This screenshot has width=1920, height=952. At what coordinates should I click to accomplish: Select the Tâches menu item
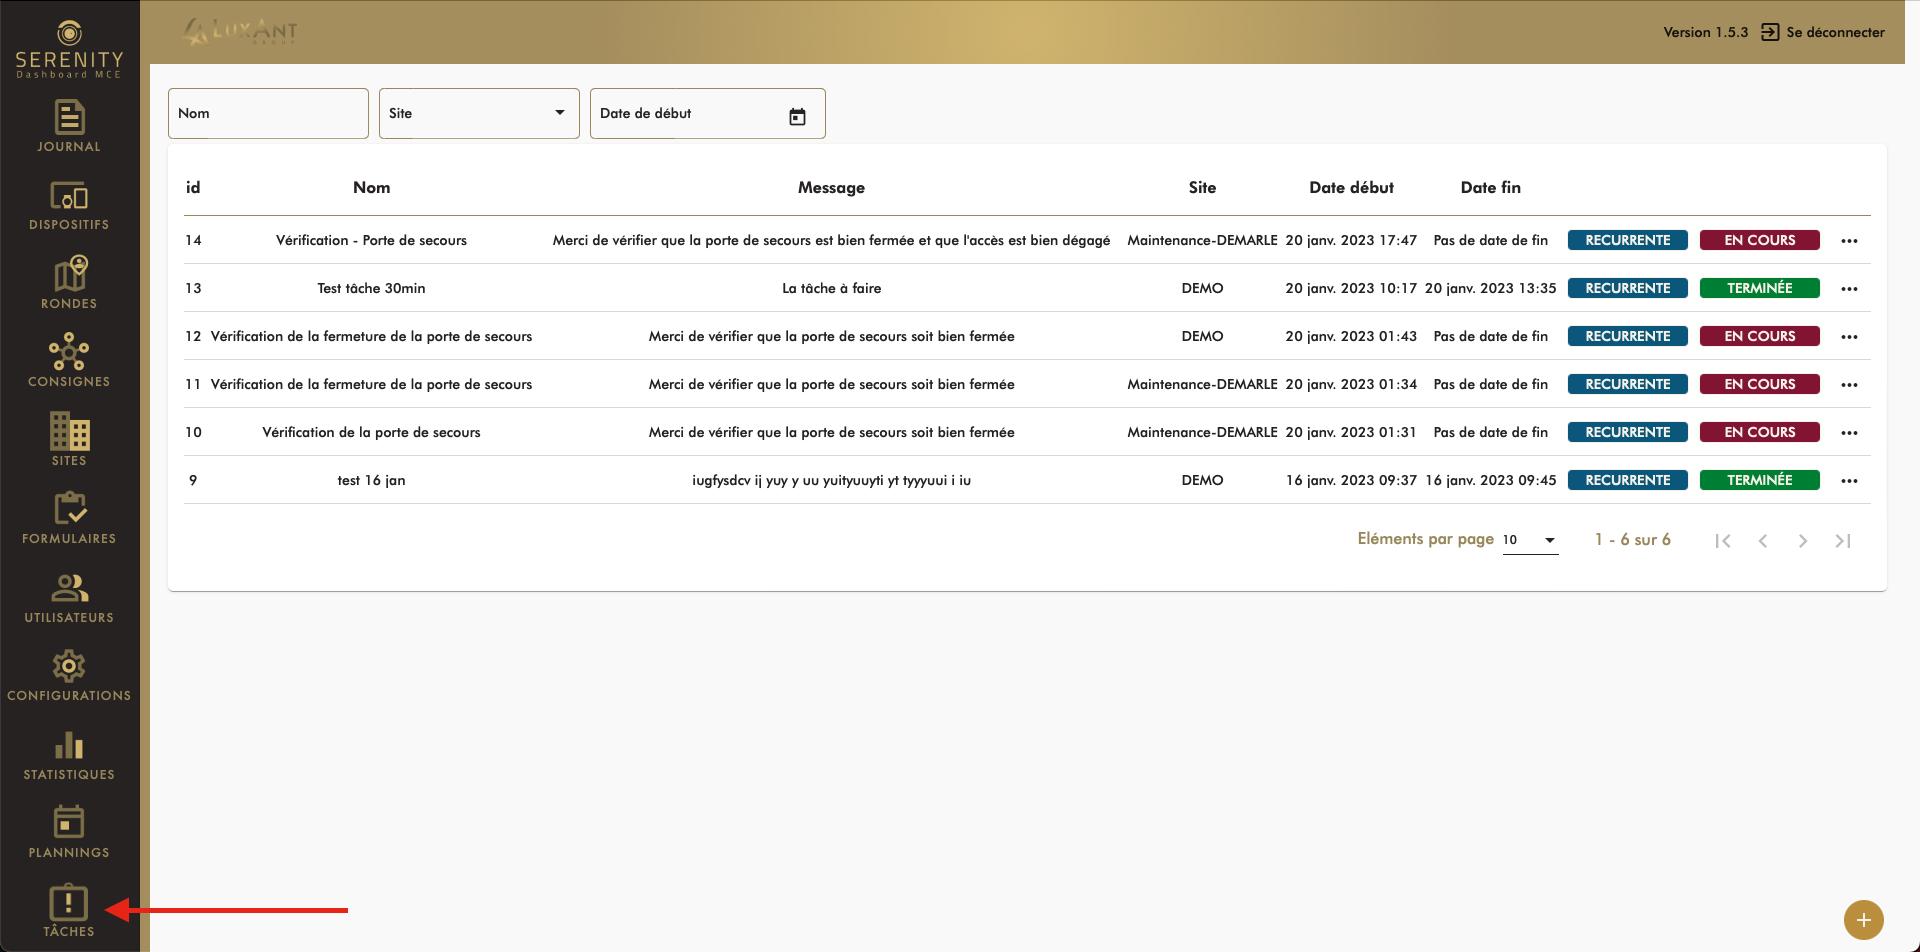click(x=69, y=911)
